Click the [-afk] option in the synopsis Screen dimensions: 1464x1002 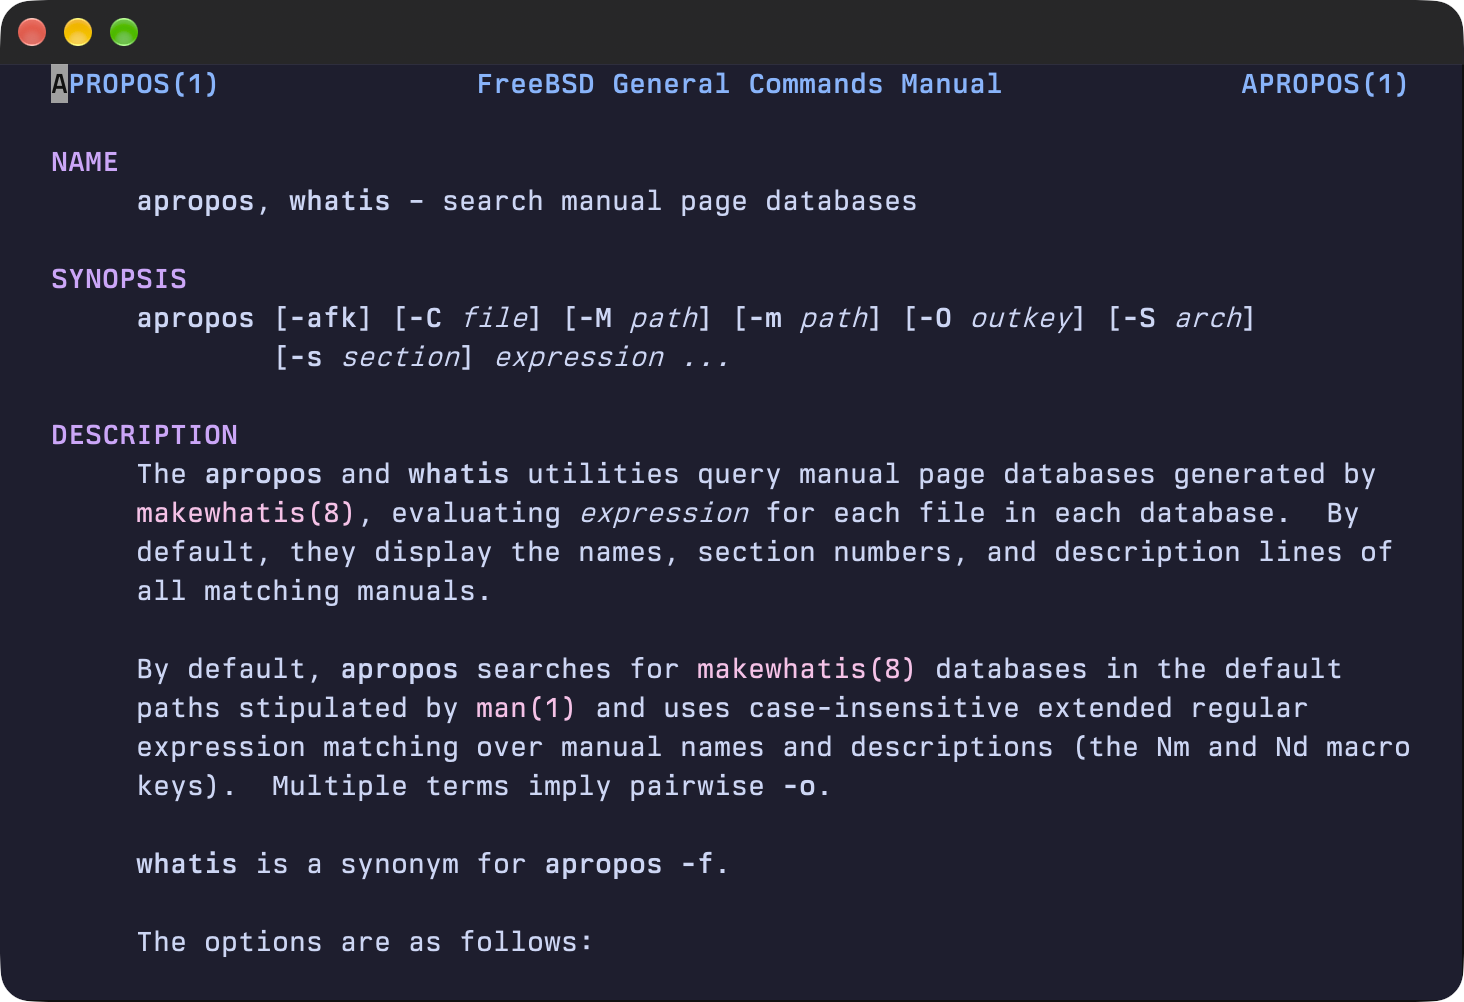(323, 318)
